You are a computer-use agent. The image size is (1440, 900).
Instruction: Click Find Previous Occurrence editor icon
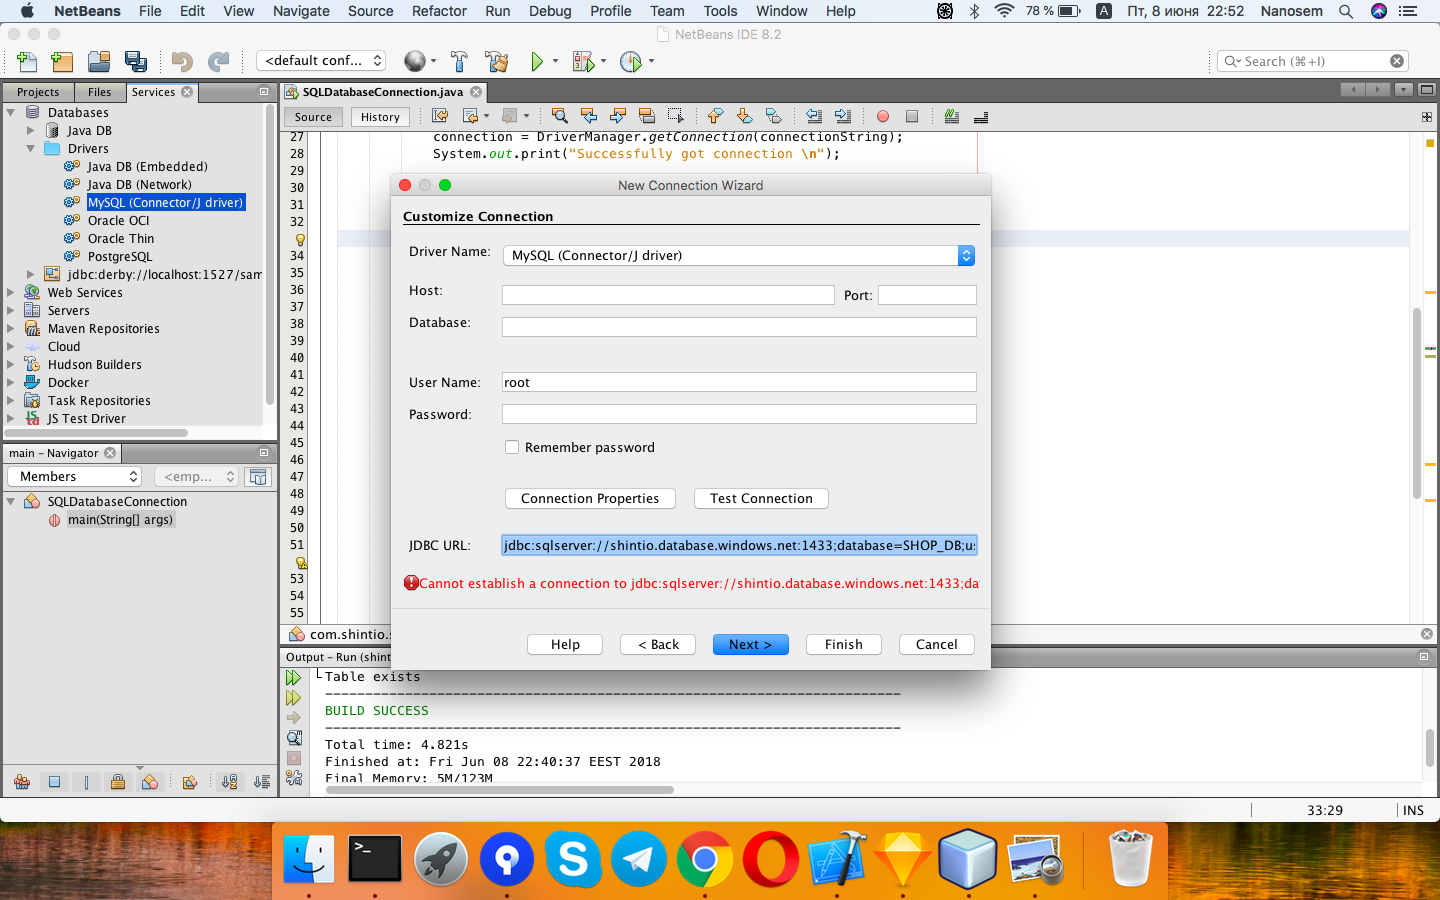(589, 116)
